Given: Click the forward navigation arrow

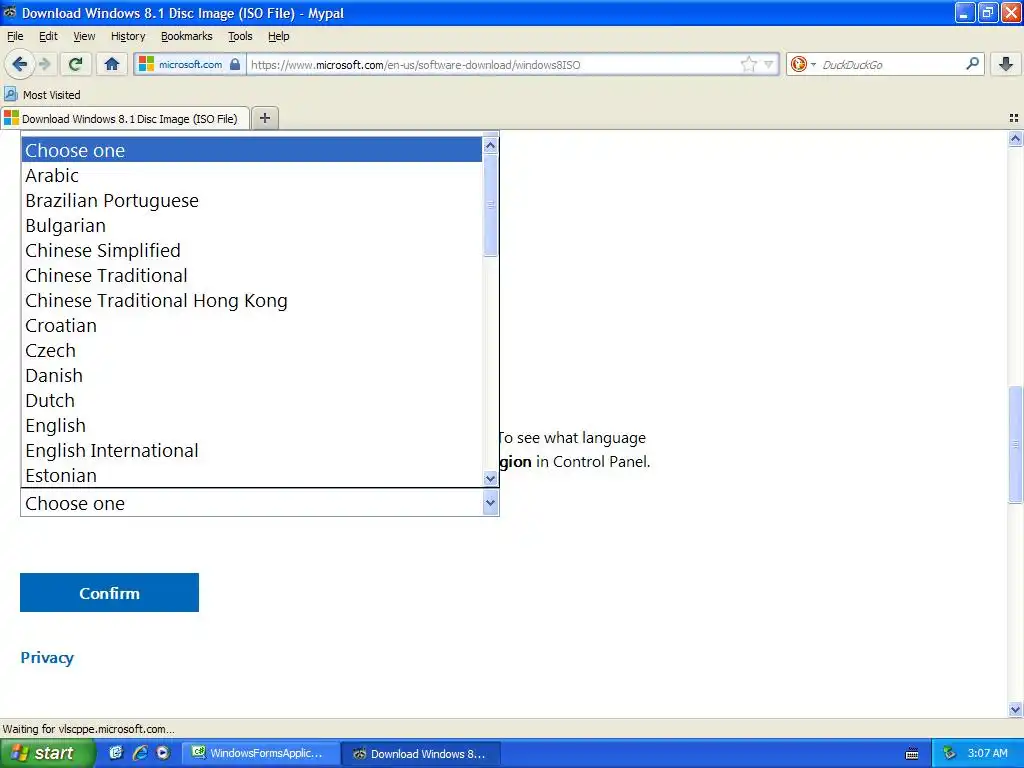Looking at the screenshot, I should pyautogui.click(x=45, y=64).
